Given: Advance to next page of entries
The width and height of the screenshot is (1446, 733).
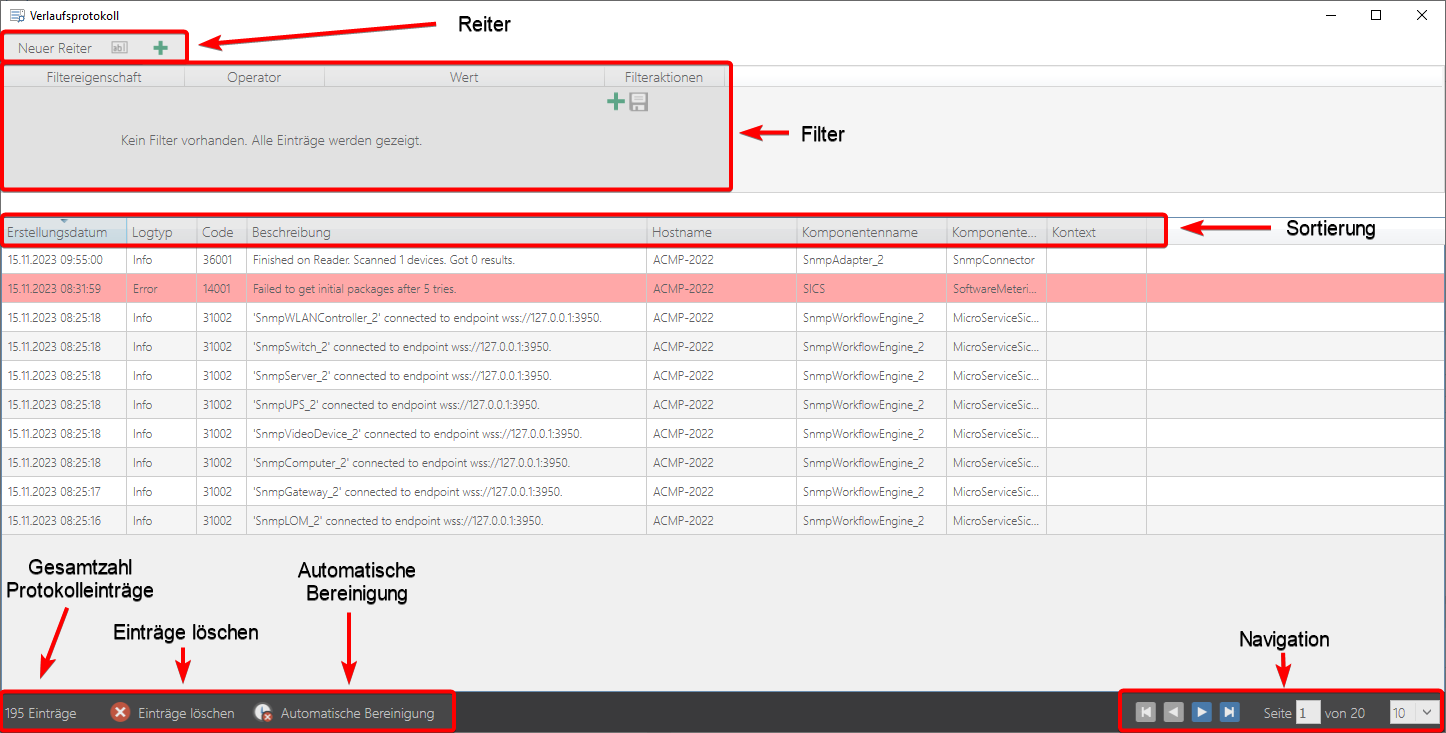Looking at the screenshot, I should (1202, 712).
